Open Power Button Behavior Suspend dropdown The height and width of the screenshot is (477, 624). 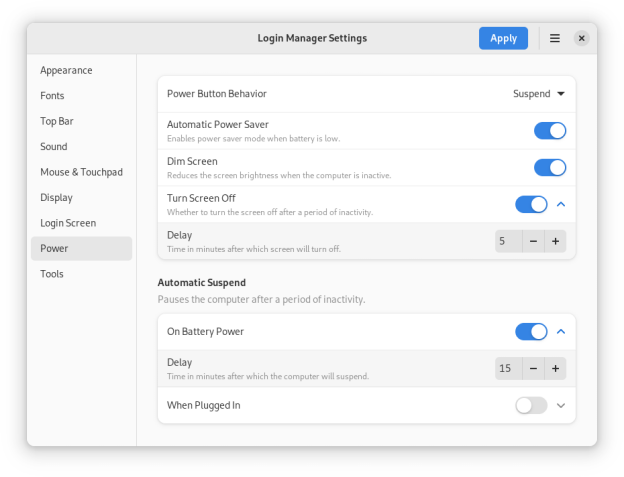click(x=538, y=94)
